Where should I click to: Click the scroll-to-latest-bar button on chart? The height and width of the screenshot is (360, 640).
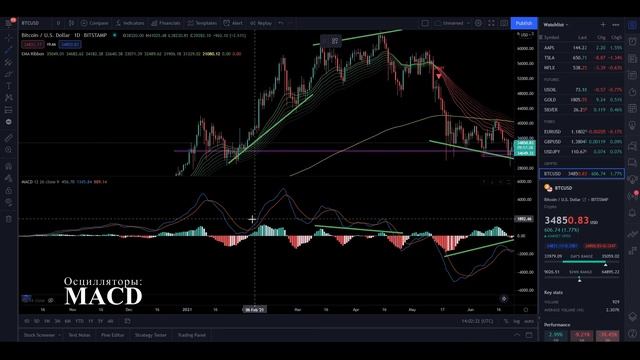(504, 299)
